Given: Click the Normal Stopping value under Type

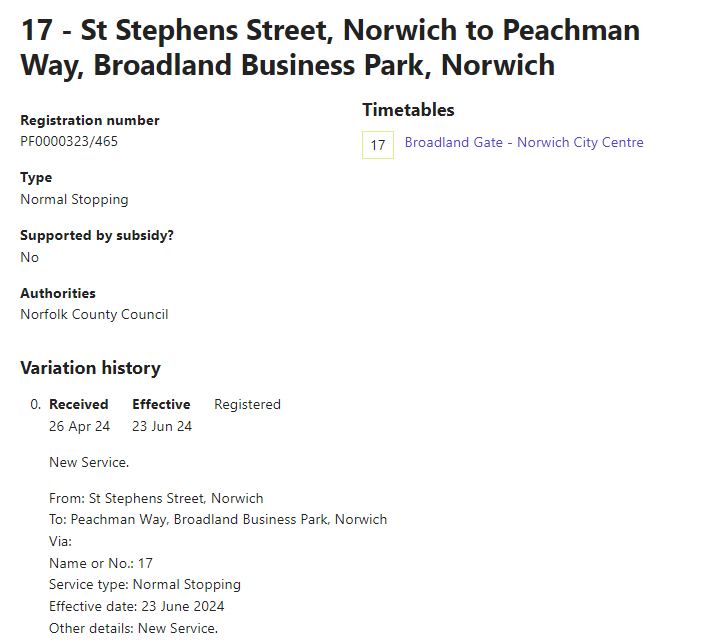Looking at the screenshot, I should [x=74, y=199].
